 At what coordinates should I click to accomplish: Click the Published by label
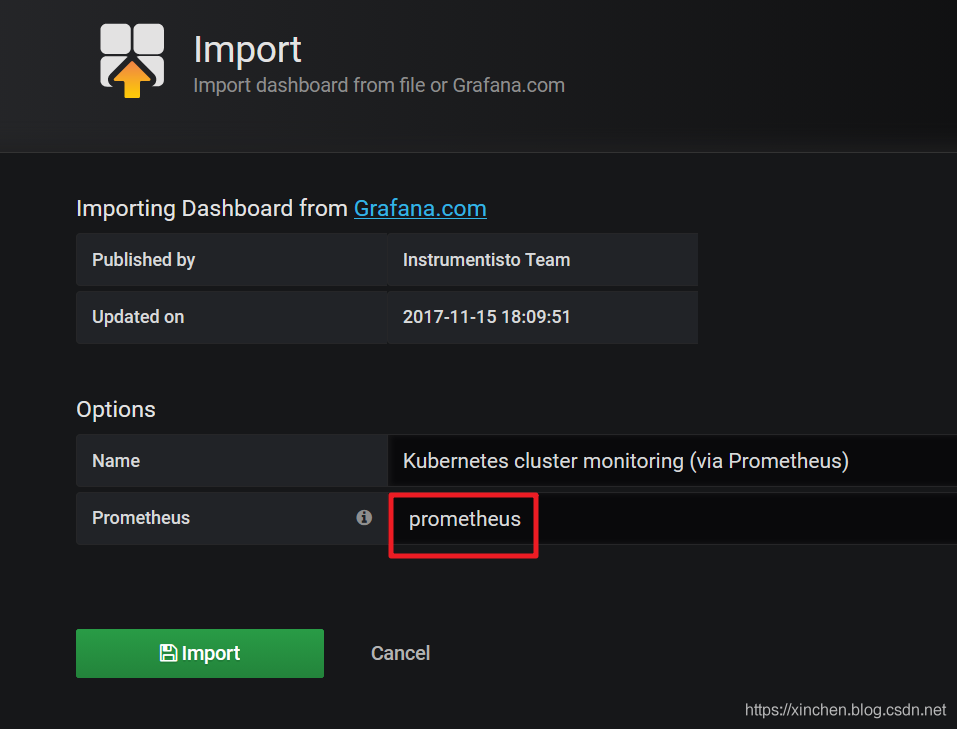pos(143,260)
